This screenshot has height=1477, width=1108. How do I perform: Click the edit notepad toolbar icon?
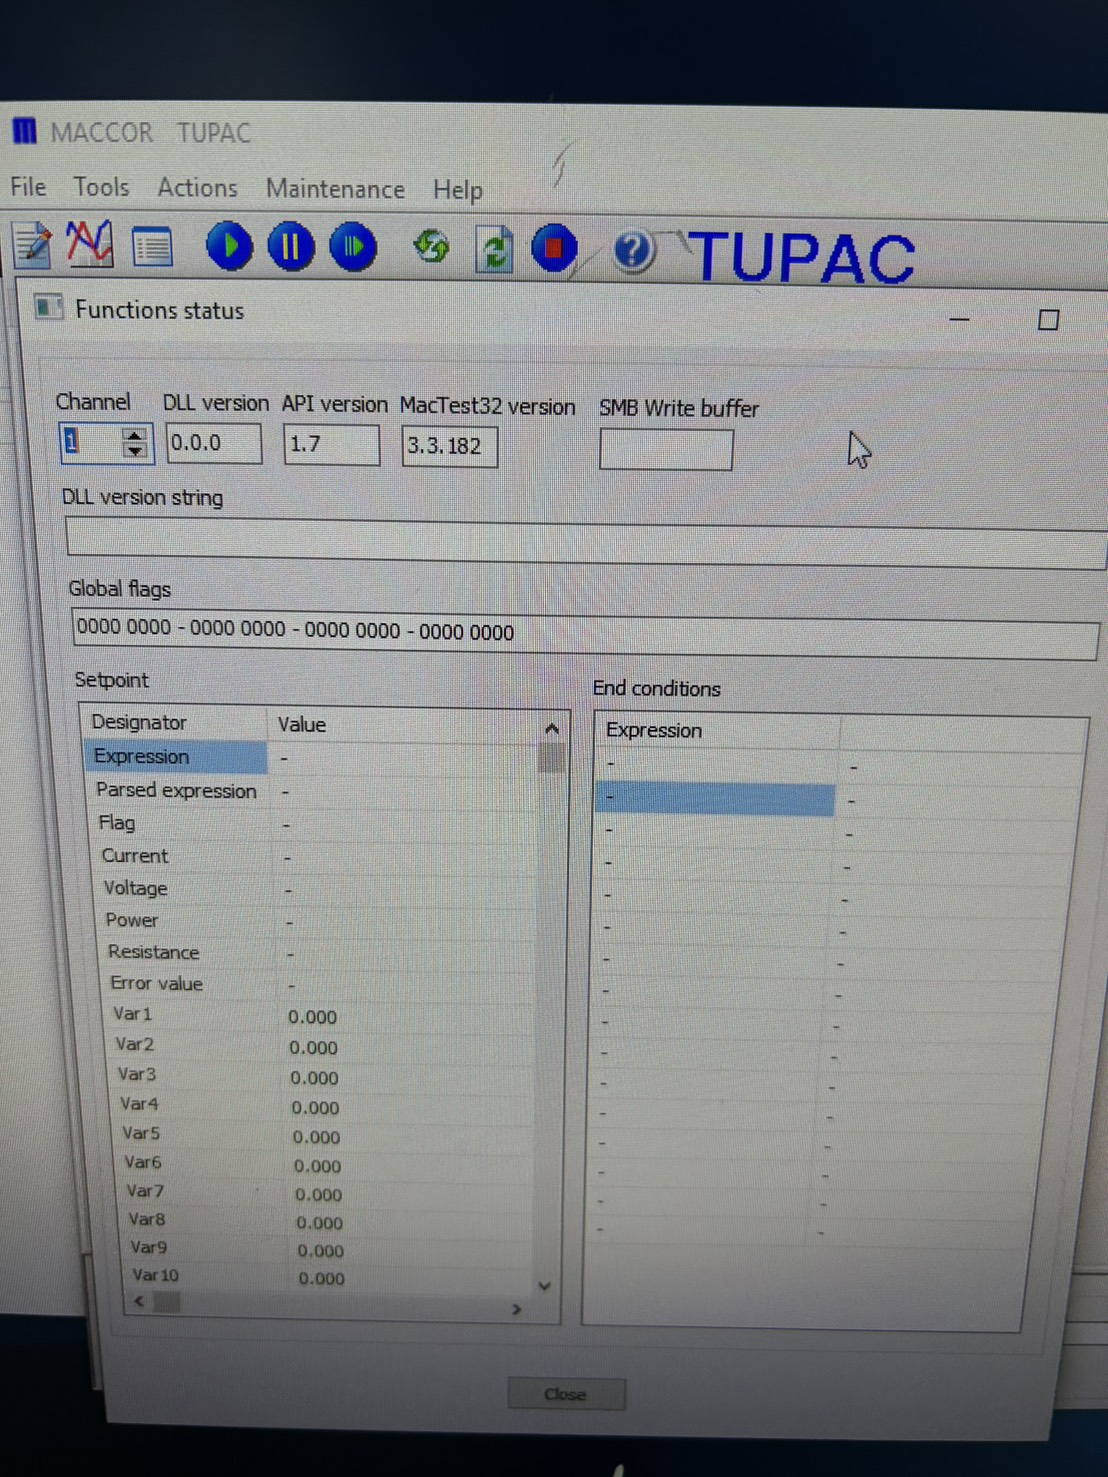pos(32,245)
